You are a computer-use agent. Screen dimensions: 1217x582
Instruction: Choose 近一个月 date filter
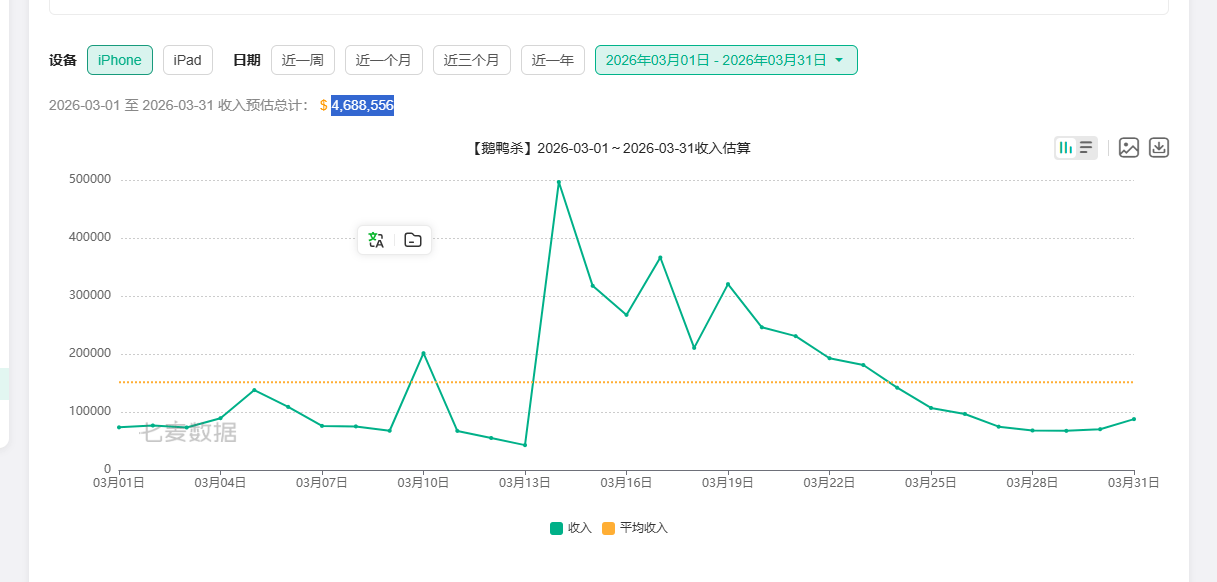(x=384, y=60)
